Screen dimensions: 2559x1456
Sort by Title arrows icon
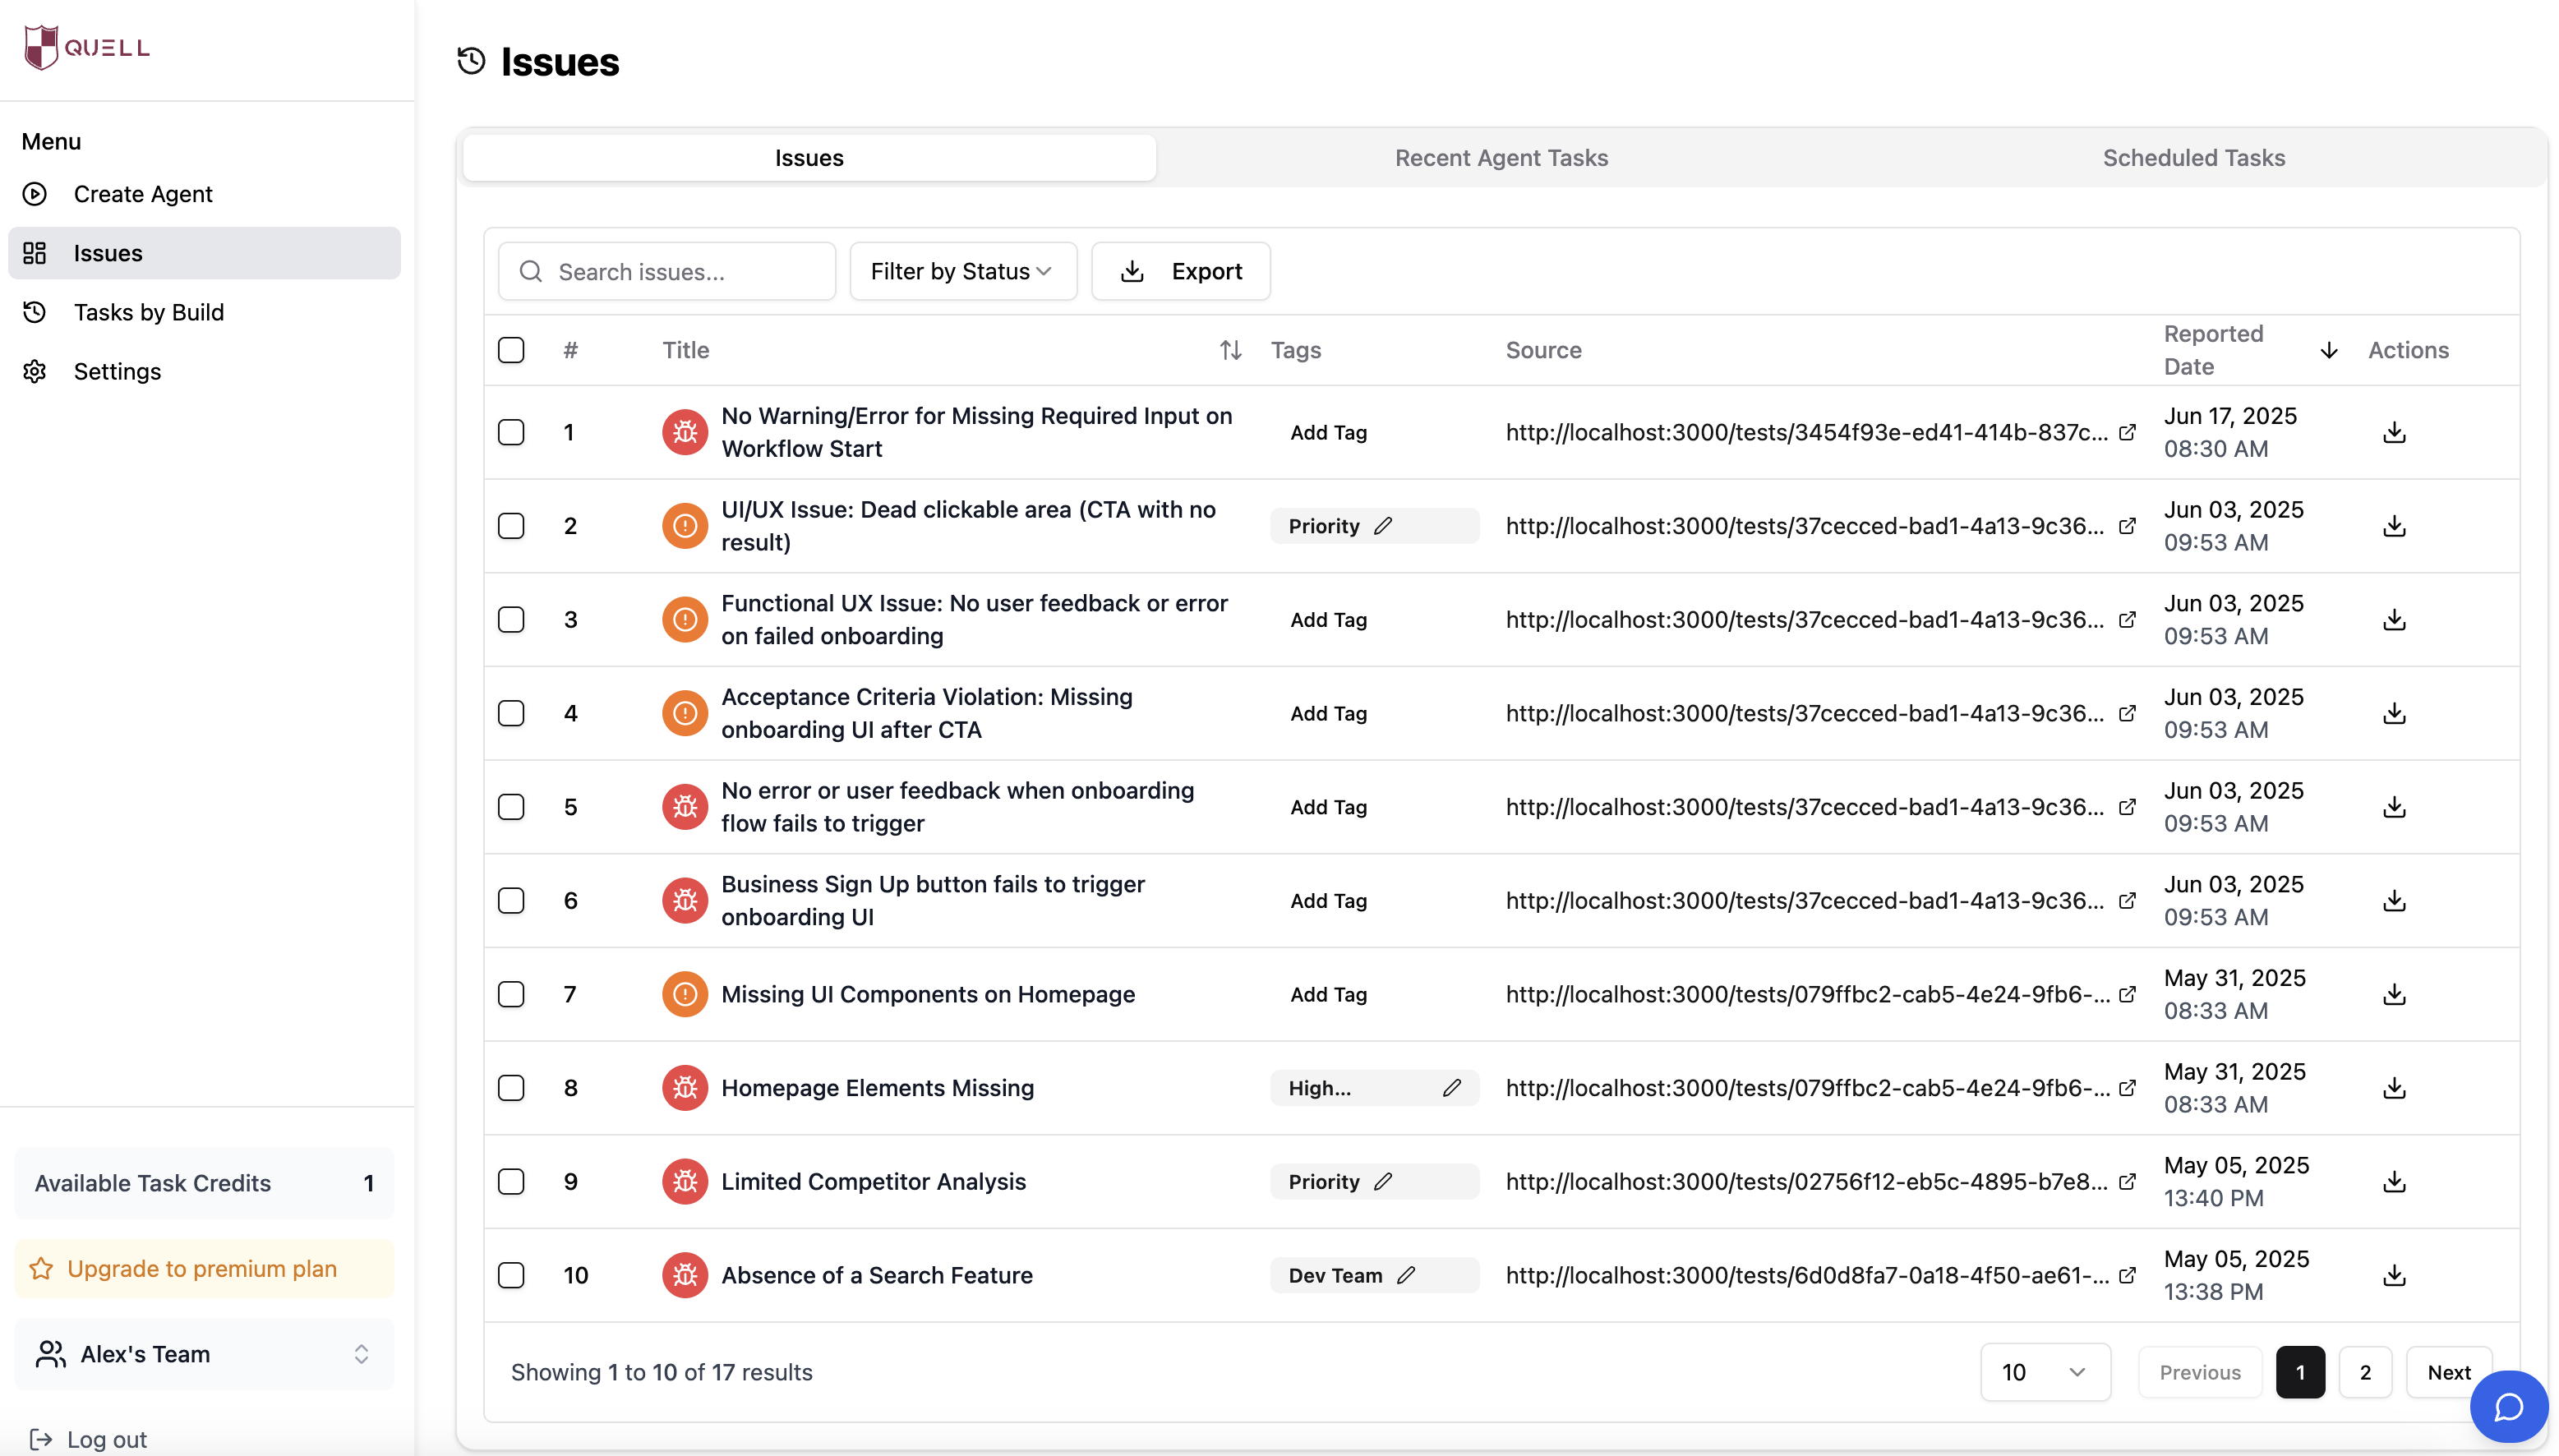pyautogui.click(x=1230, y=350)
